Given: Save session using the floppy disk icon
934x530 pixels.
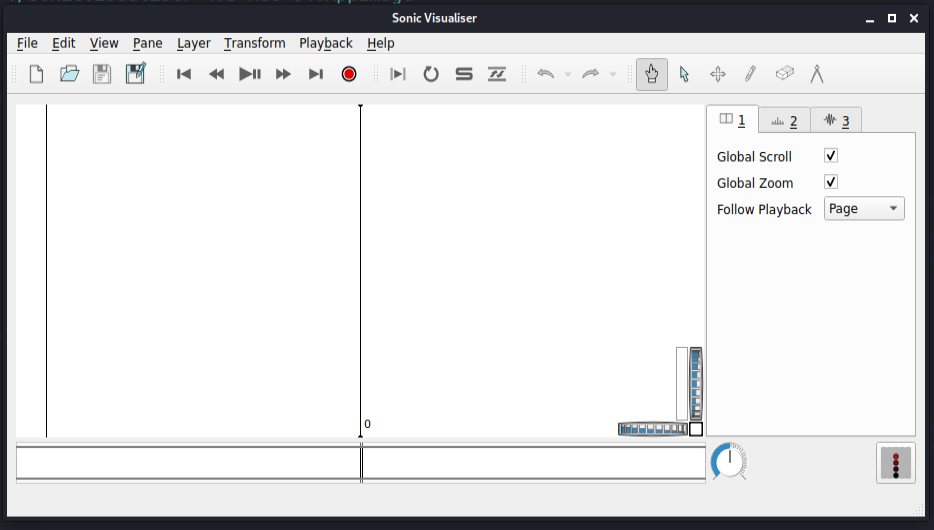Looking at the screenshot, I should point(102,74).
